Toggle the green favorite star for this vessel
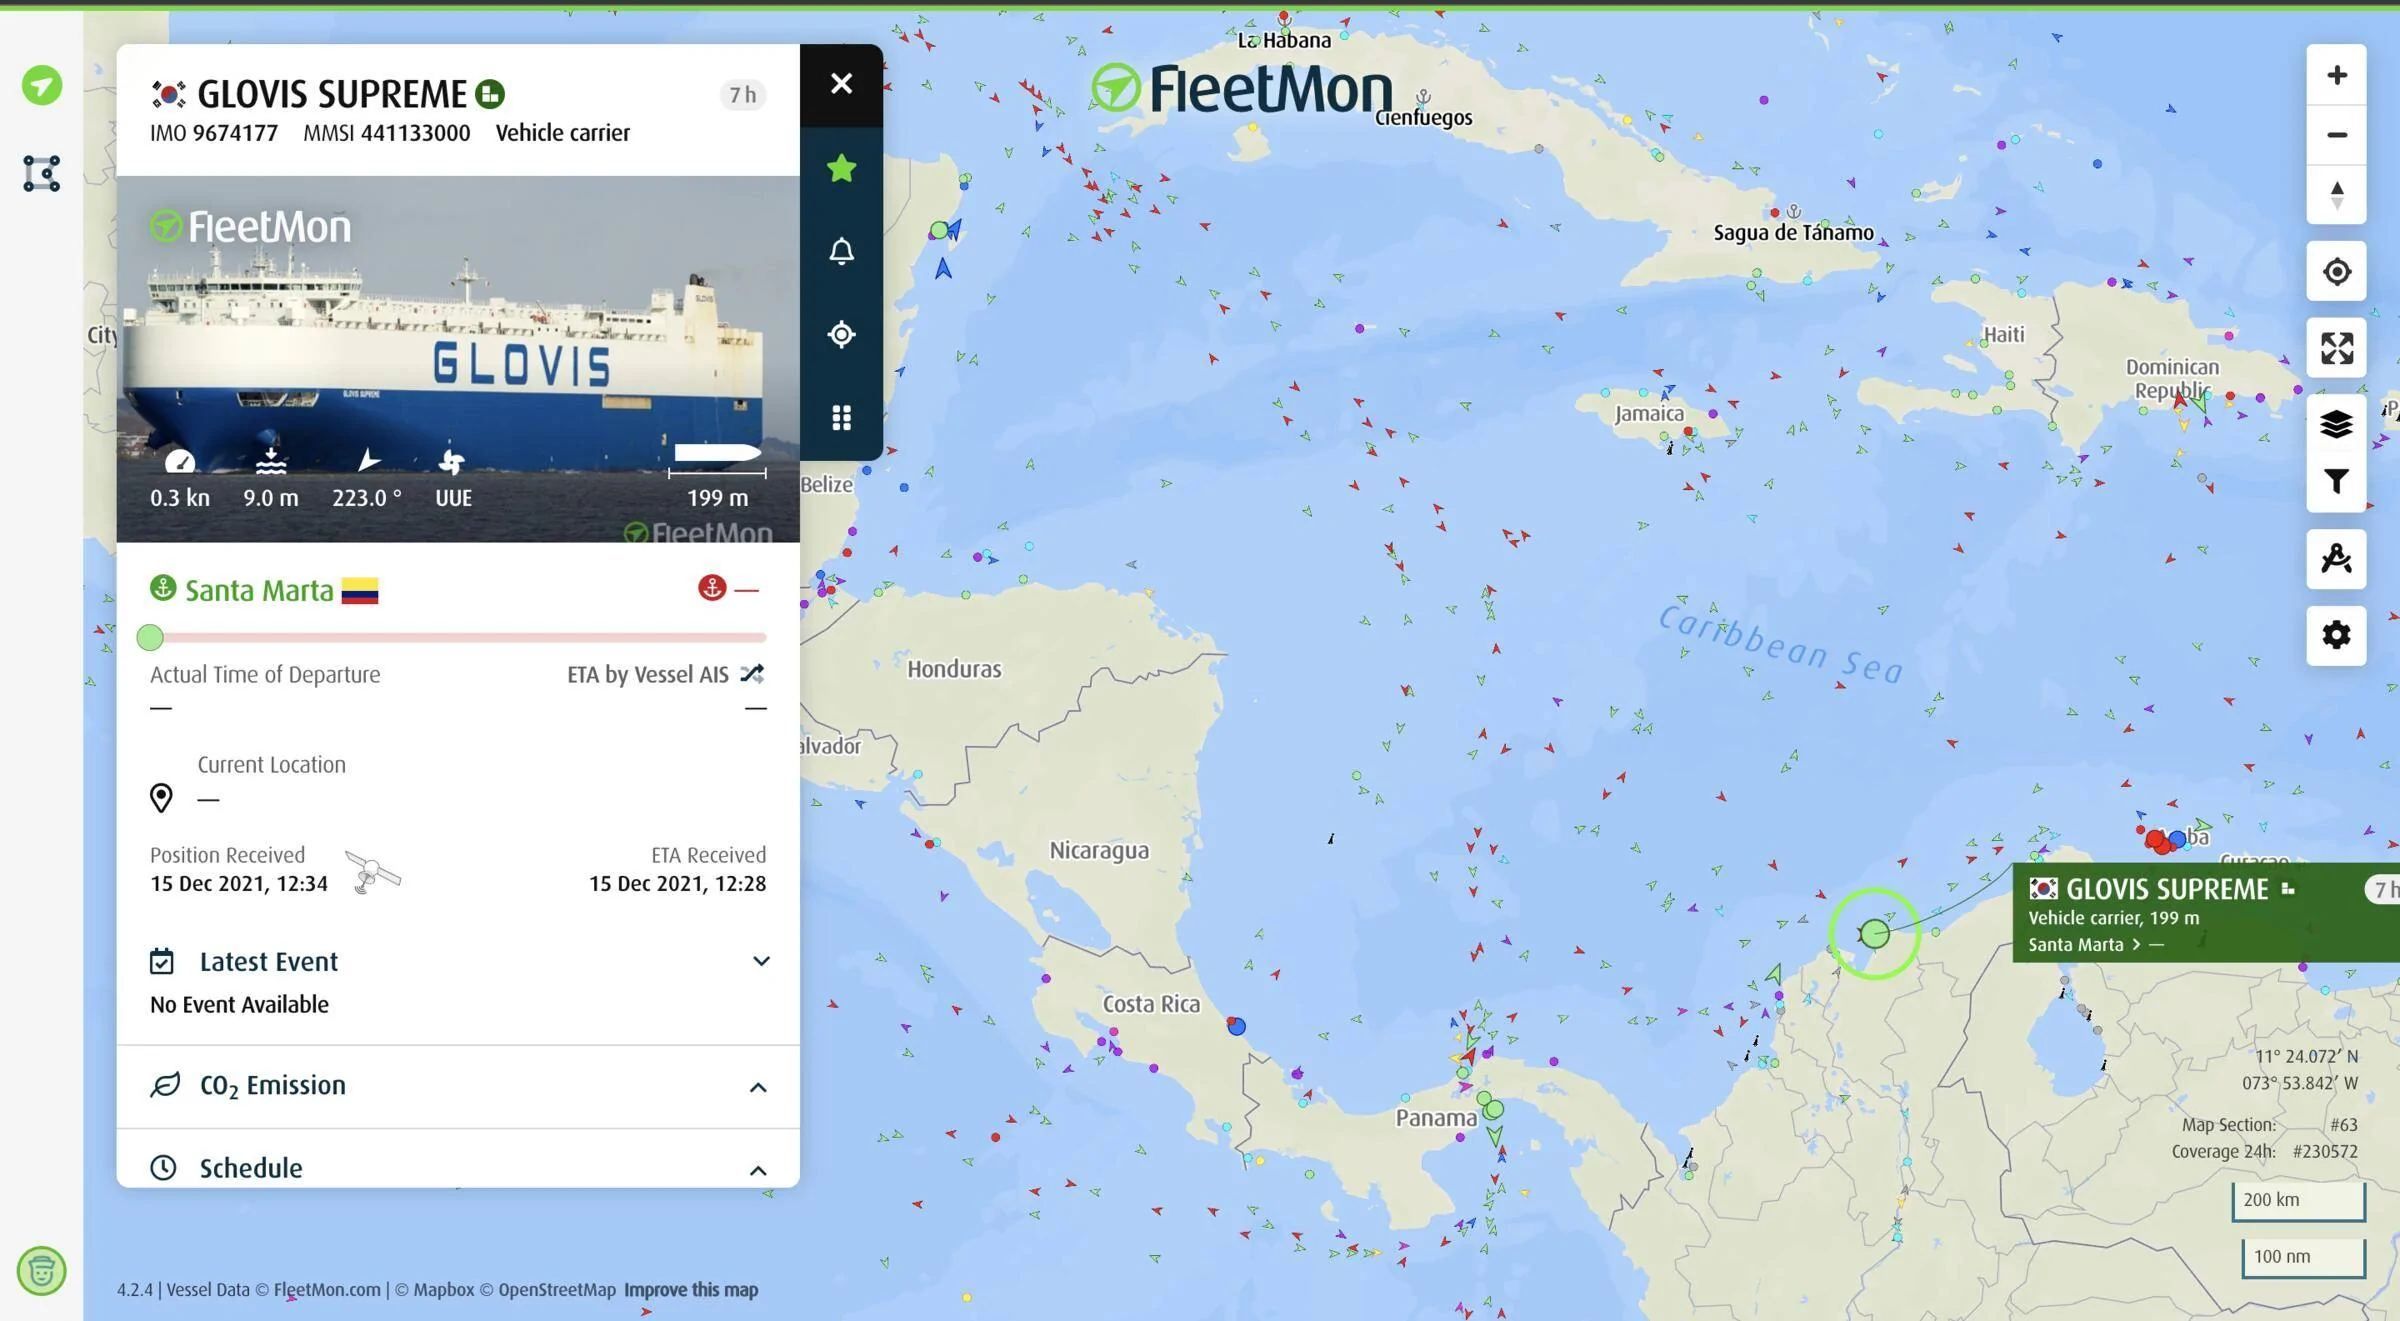The image size is (2400, 1321). (841, 168)
